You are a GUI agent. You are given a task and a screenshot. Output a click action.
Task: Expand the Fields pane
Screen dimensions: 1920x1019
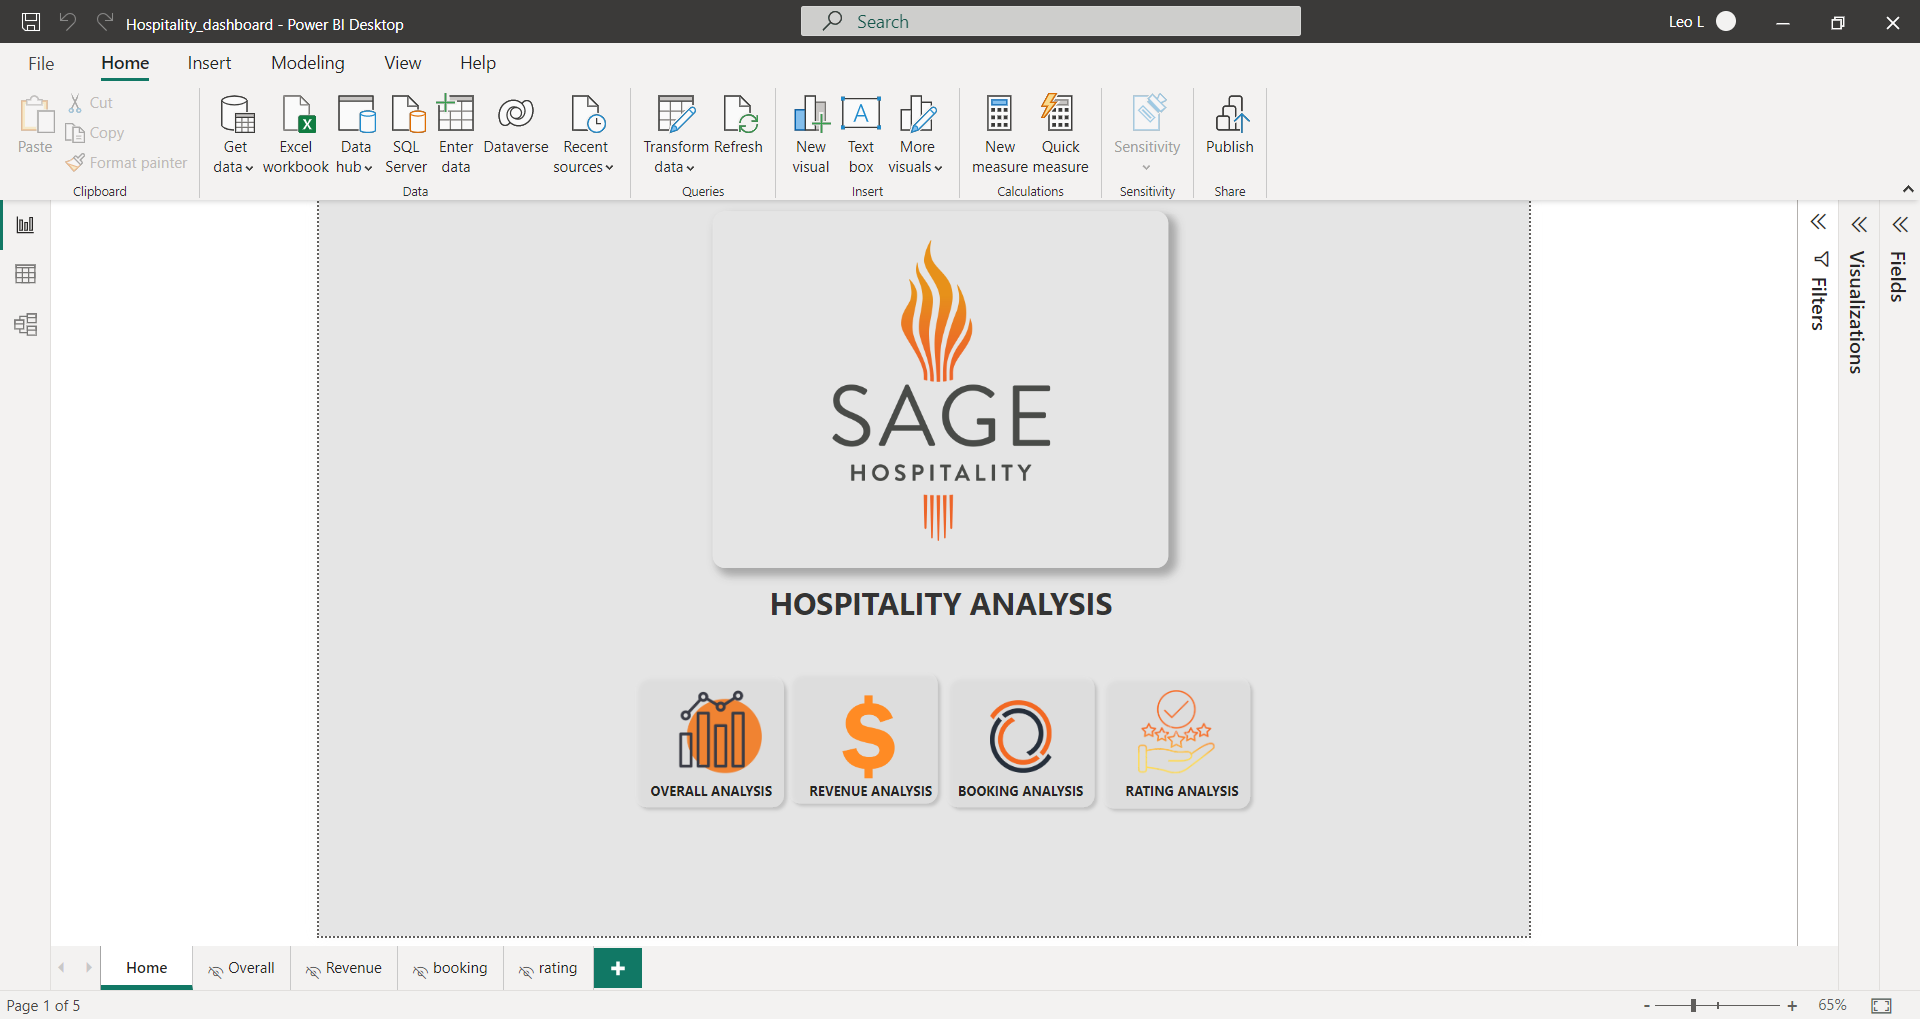1900,224
